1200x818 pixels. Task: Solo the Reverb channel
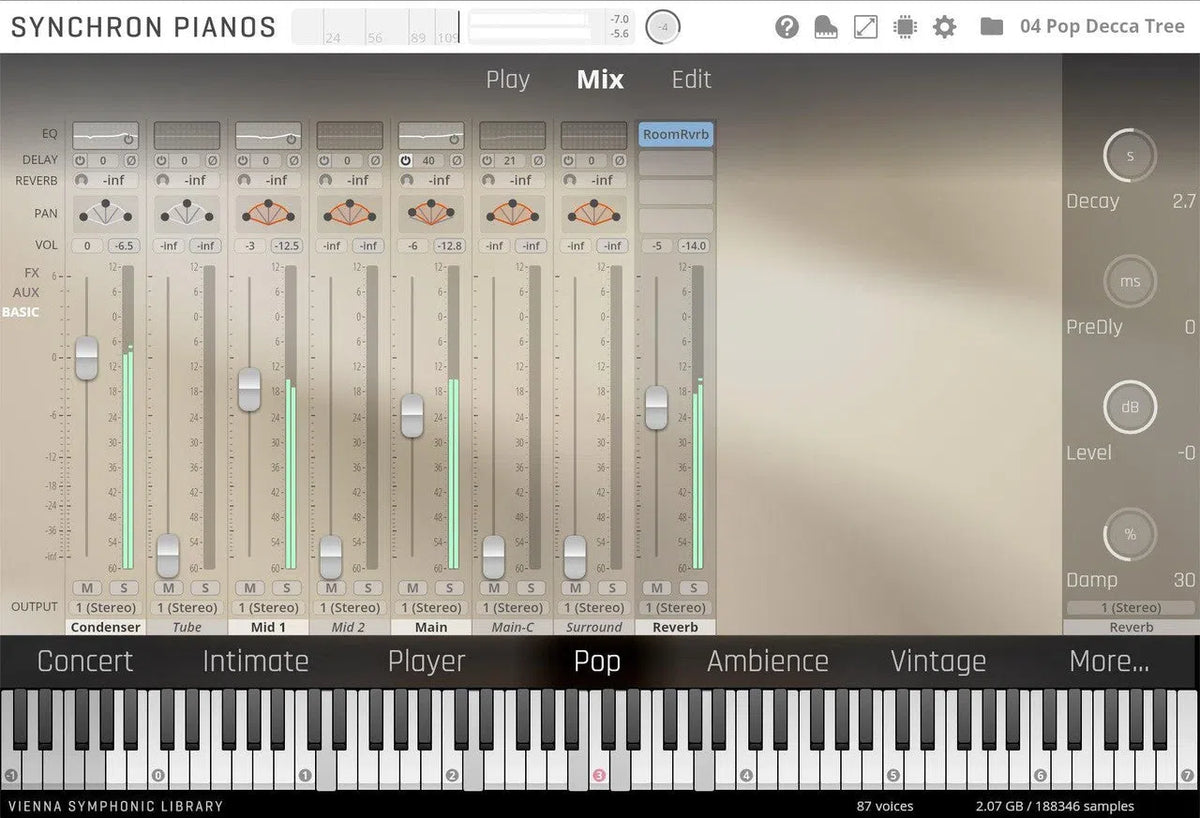[693, 588]
